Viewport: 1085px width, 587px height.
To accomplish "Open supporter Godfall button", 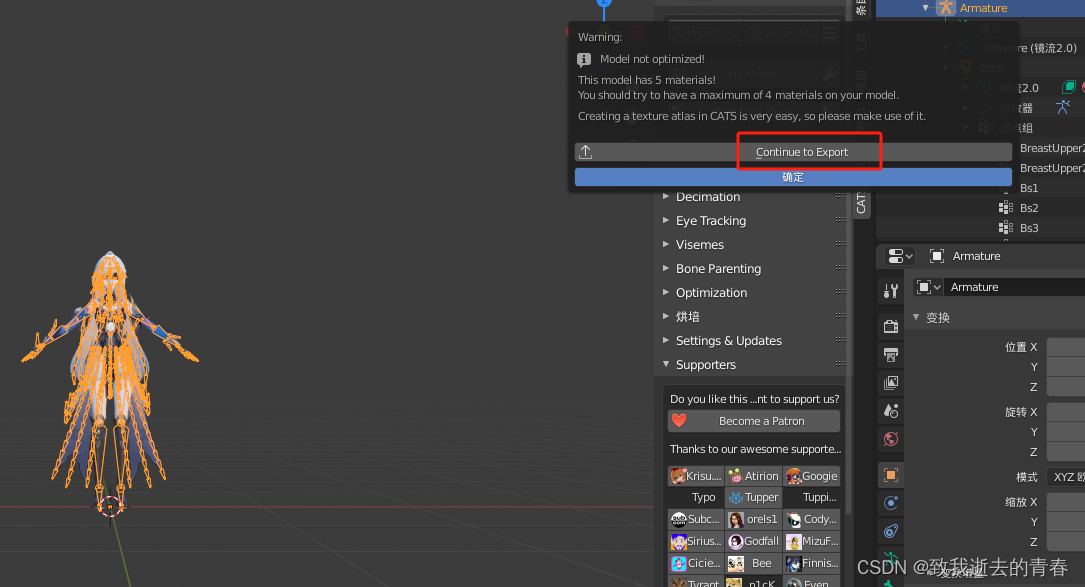I will [x=754, y=541].
